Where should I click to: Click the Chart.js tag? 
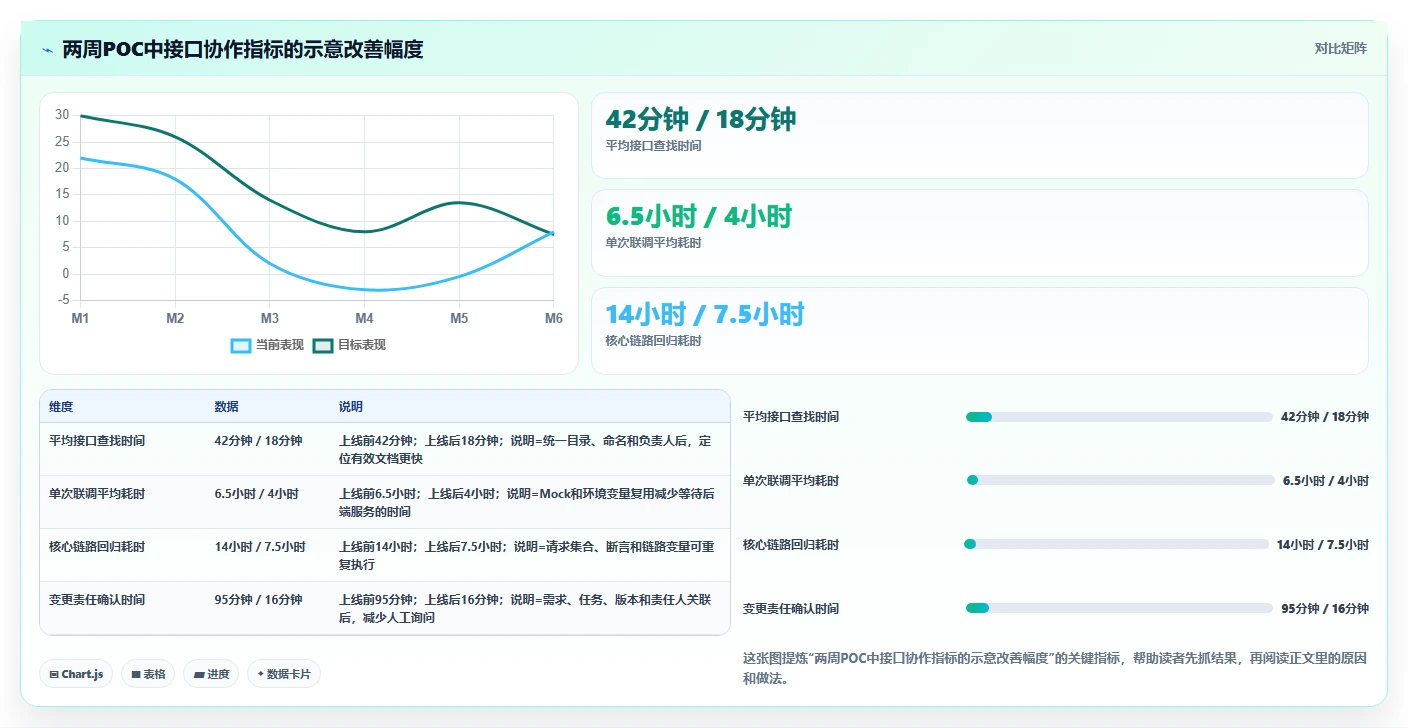(x=77, y=674)
